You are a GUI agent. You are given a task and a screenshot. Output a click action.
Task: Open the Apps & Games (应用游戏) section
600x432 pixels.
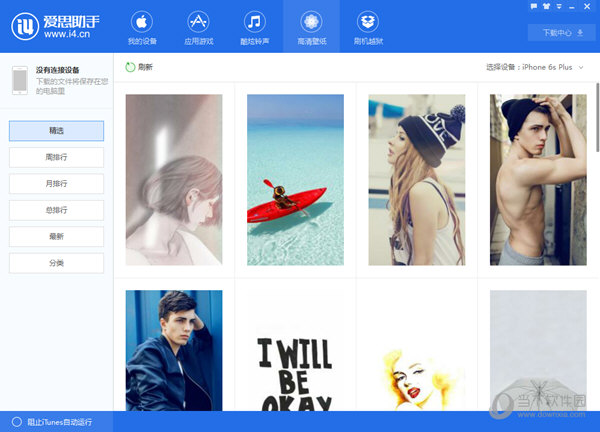tap(199, 28)
